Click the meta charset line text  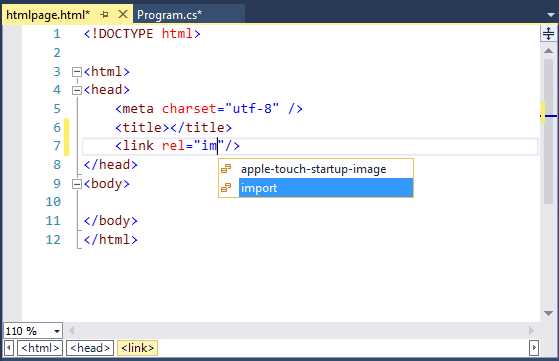pos(209,108)
